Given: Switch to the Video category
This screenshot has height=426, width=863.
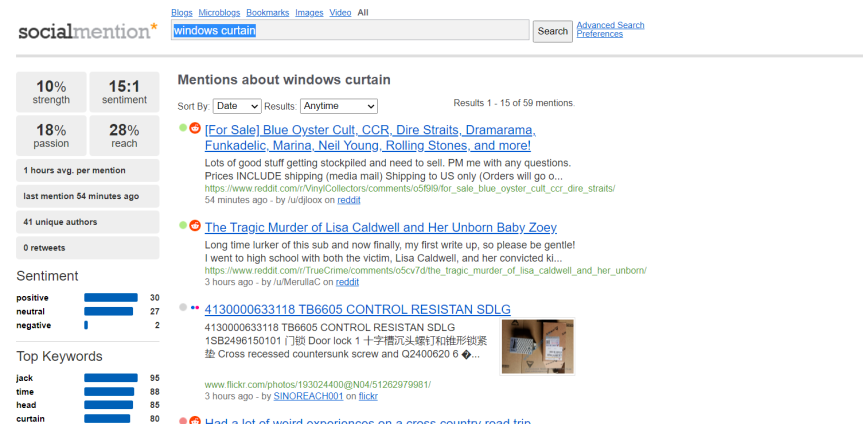Looking at the screenshot, I should (x=340, y=12).
